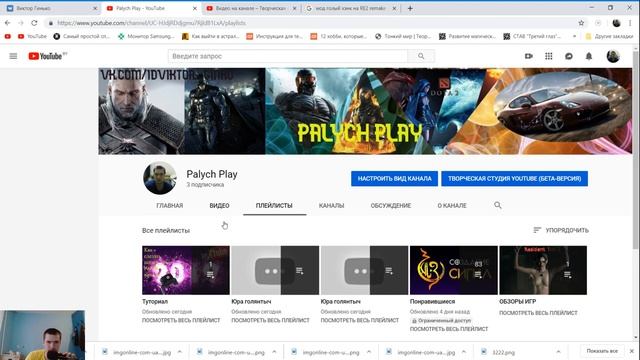640x360 pixels.
Task: Open the Туториал playlist thumbnail
Action: tap(186, 270)
